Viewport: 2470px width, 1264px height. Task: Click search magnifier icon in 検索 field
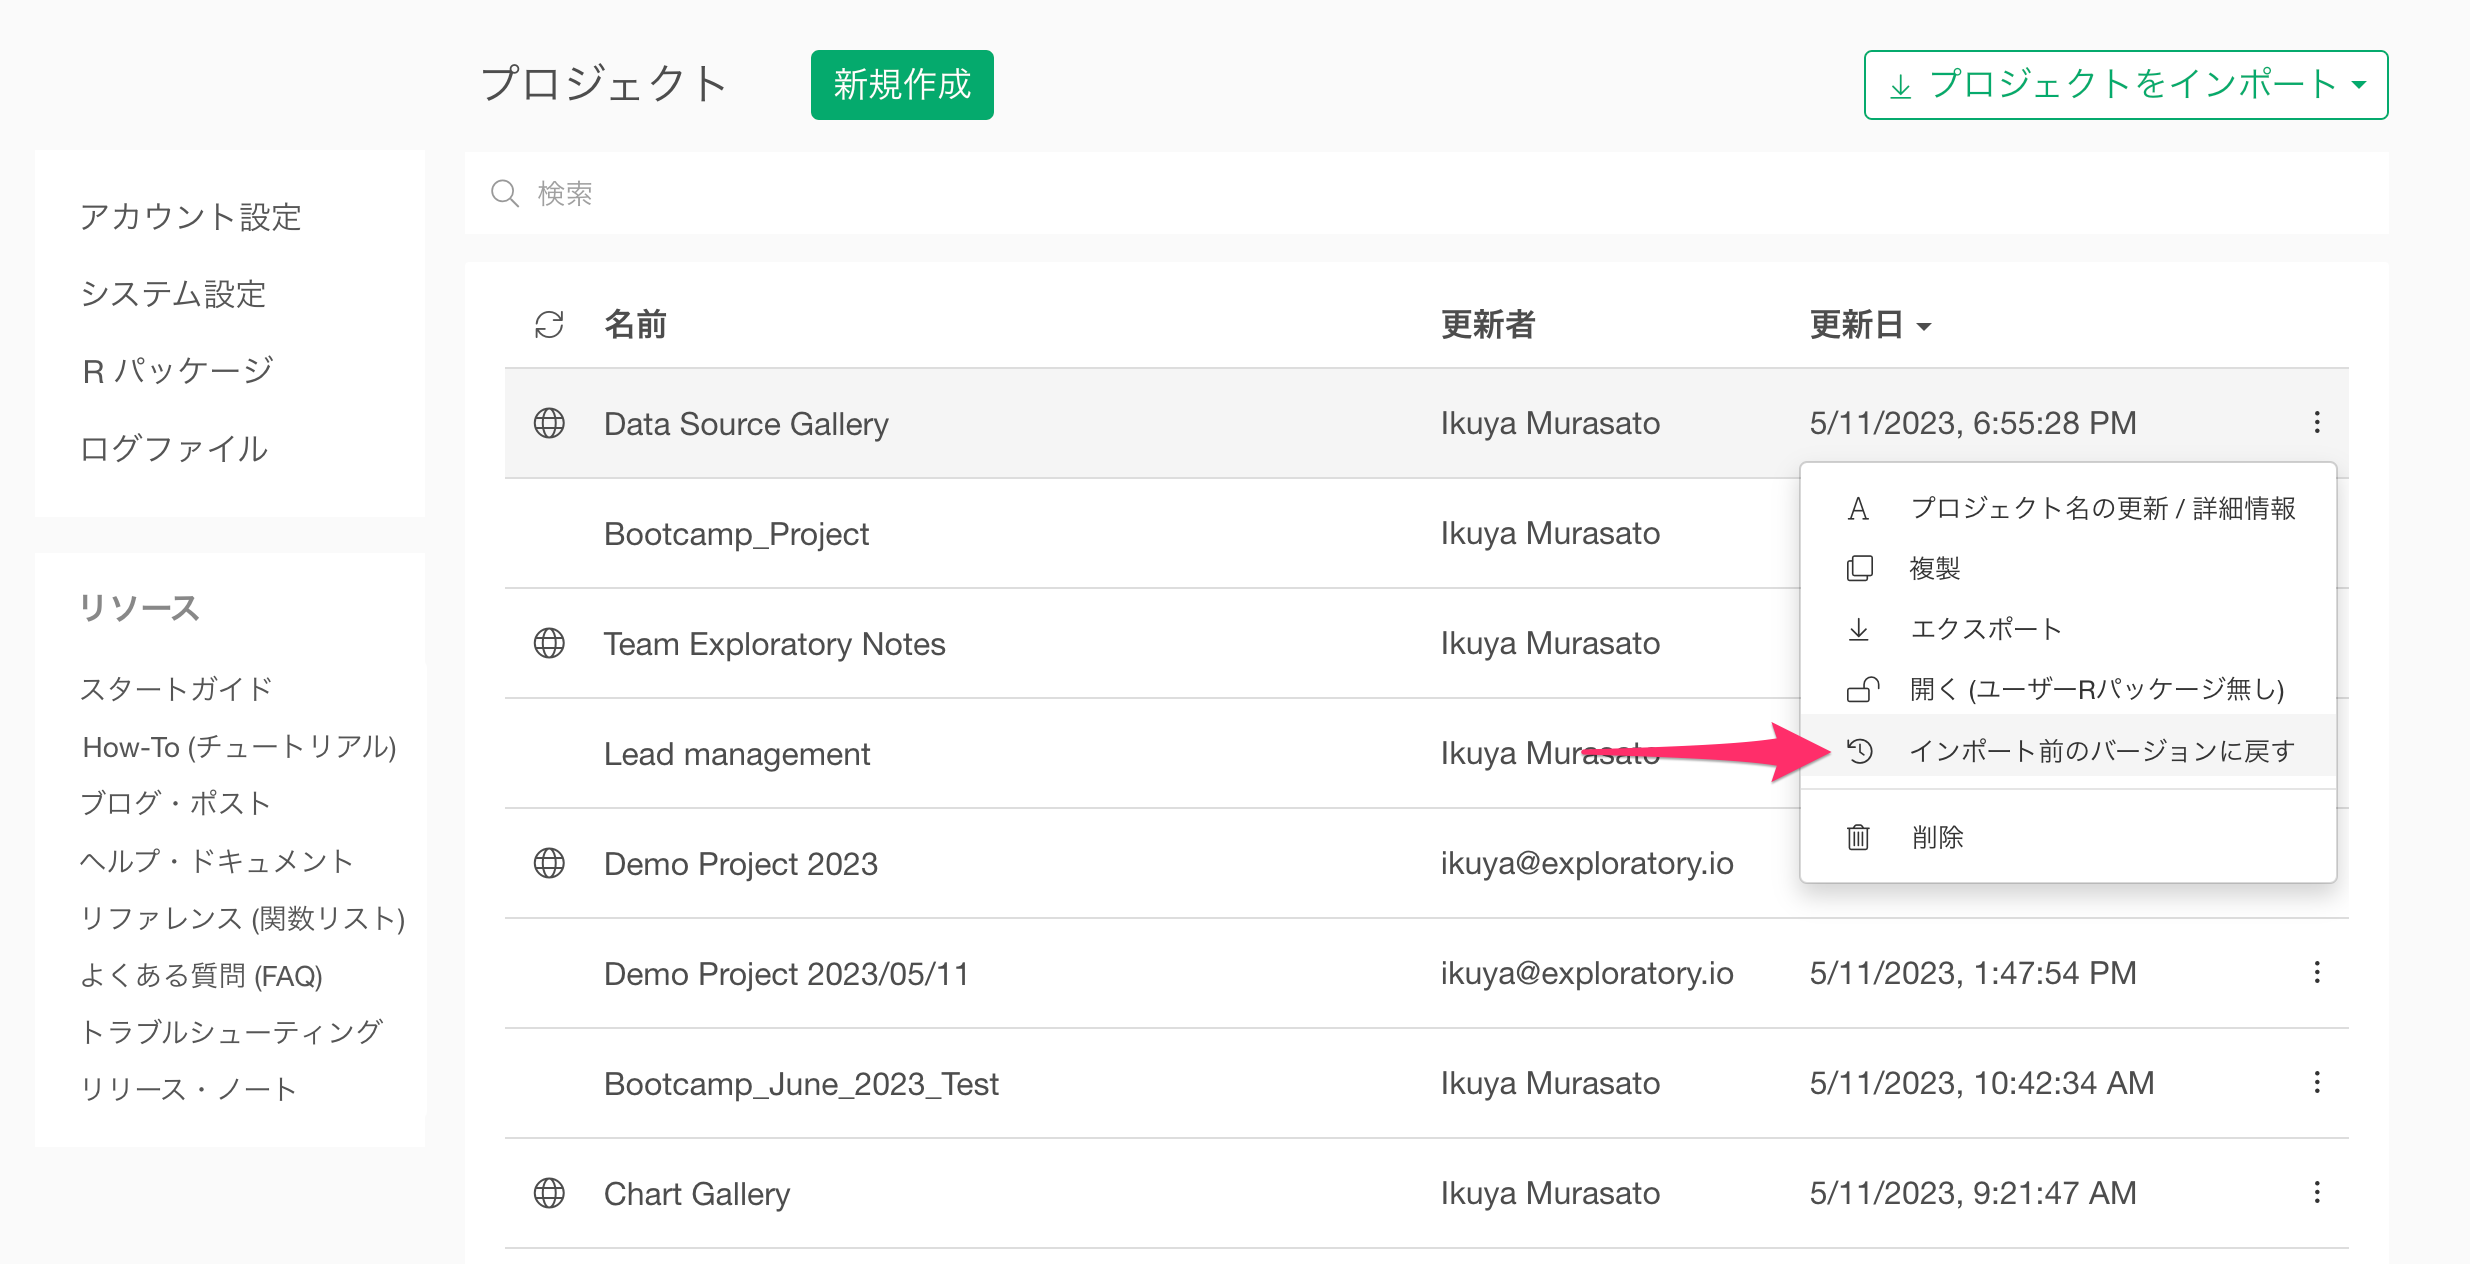pyautogui.click(x=505, y=193)
